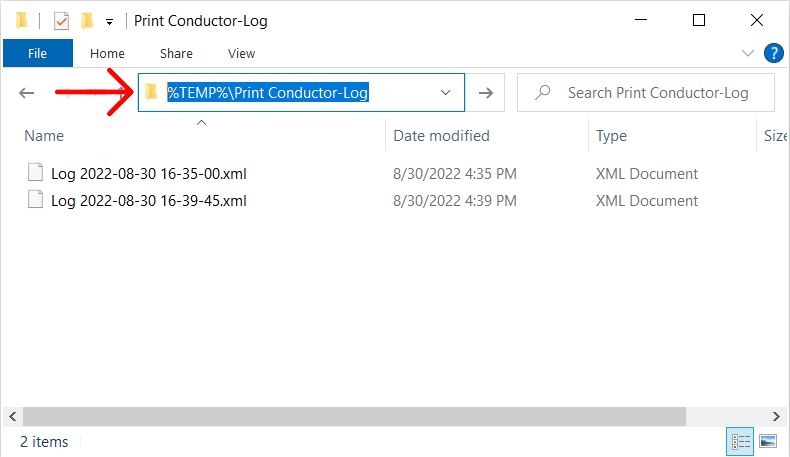790x457 pixels.
Task: Click the 2 items status text
Action: 44,442
